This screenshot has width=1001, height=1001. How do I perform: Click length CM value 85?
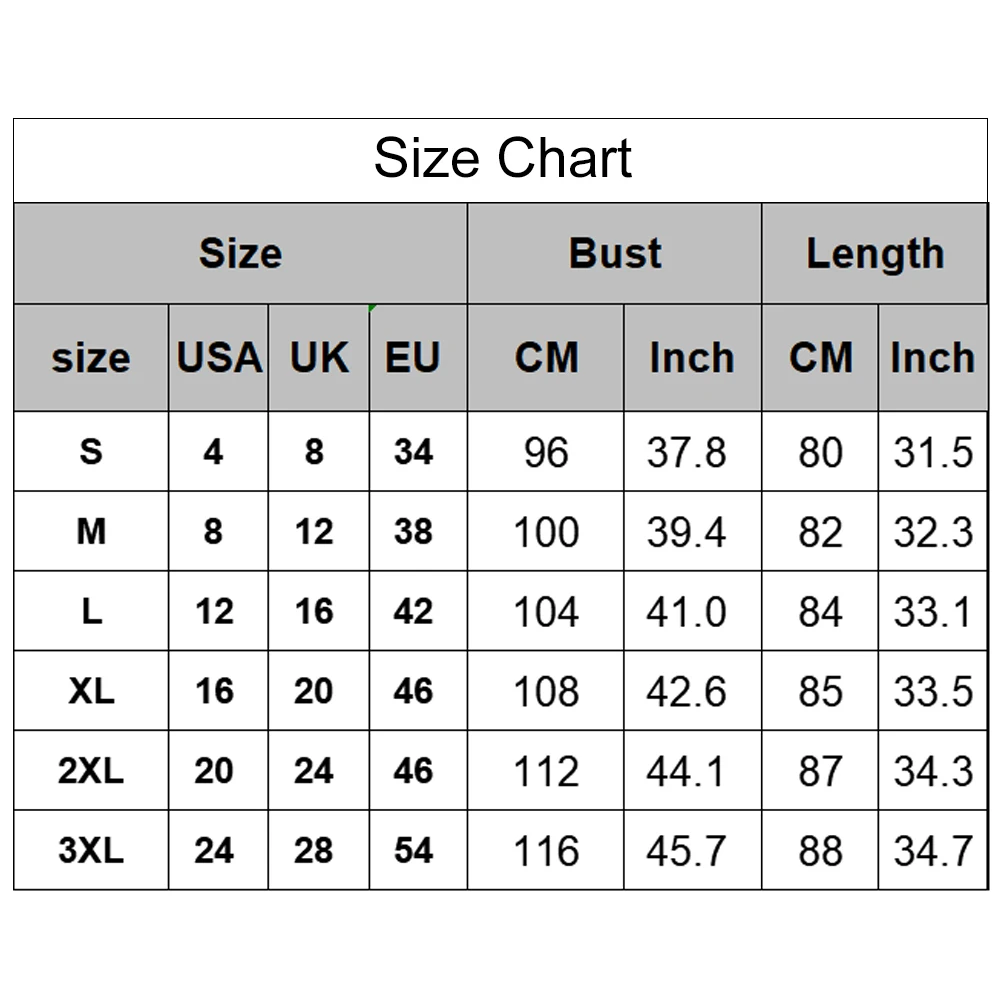[x=820, y=691]
